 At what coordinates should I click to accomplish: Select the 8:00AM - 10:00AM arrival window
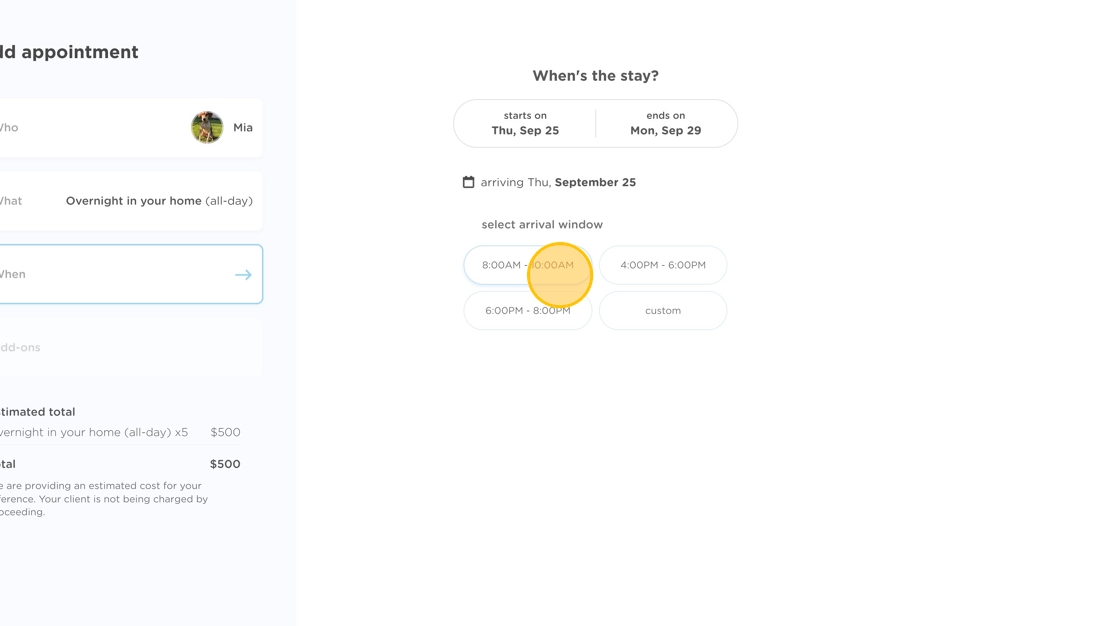pyautogui.click(x=527, y=265)
